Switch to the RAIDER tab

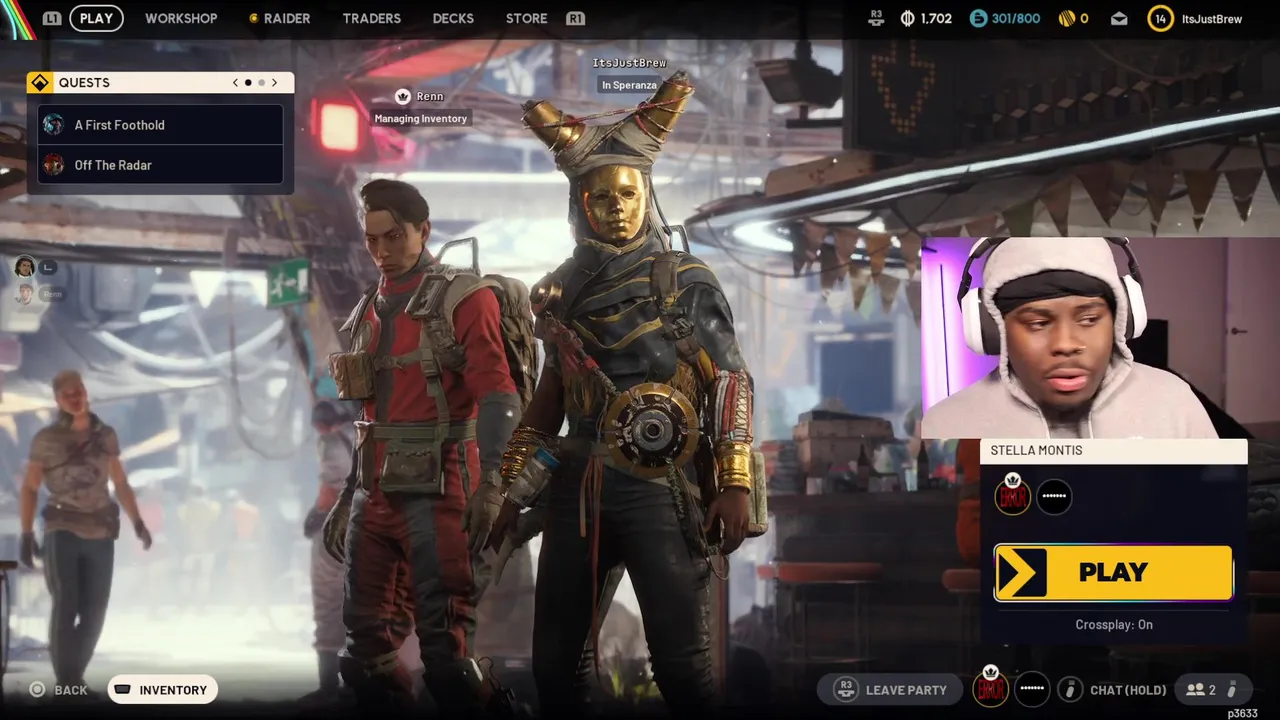(x=279, y=18)
